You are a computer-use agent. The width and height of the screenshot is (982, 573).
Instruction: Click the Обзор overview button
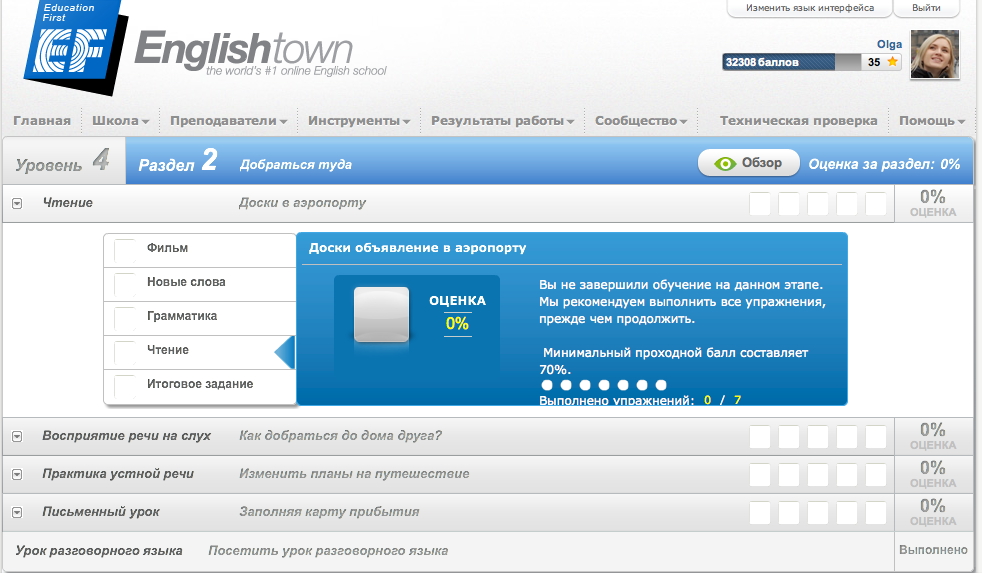click(749, 163)
